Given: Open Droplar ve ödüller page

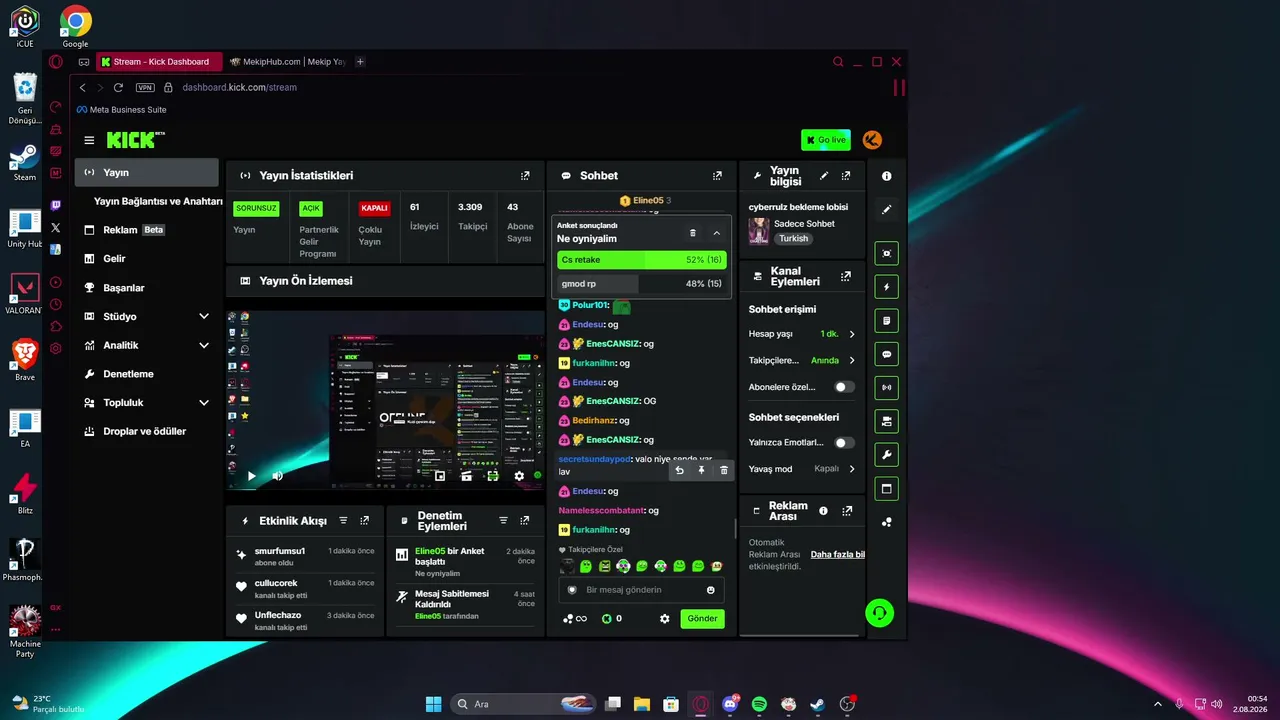Looking at the screenshot, I should (x=147, y=432).
